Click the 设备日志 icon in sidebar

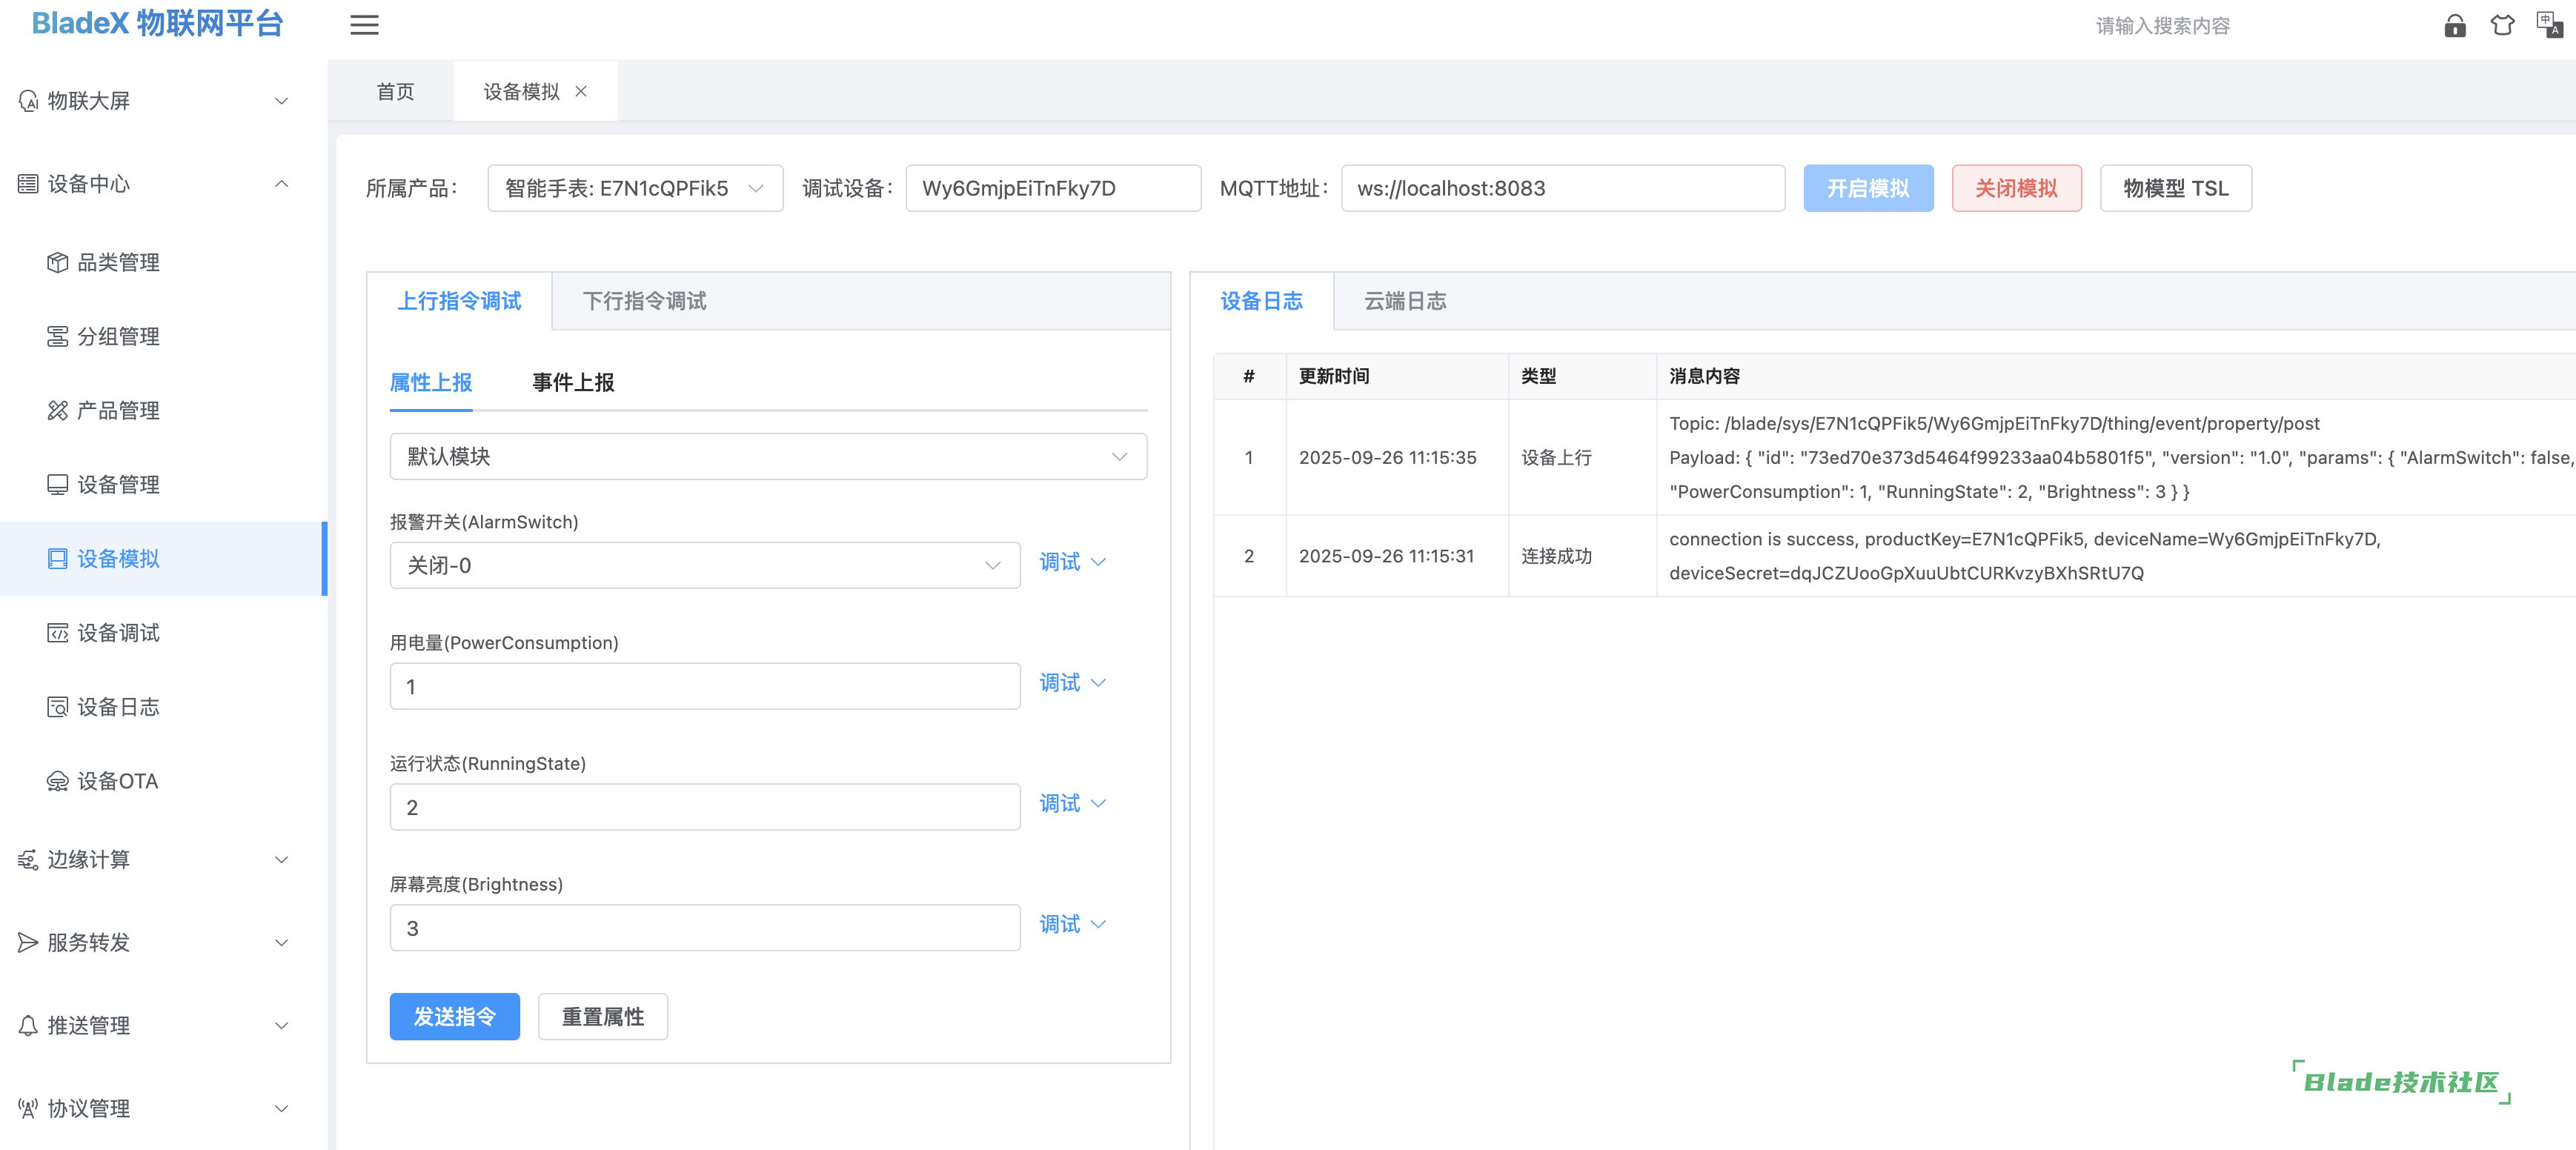pyautogui.click(x=57, y=706)
